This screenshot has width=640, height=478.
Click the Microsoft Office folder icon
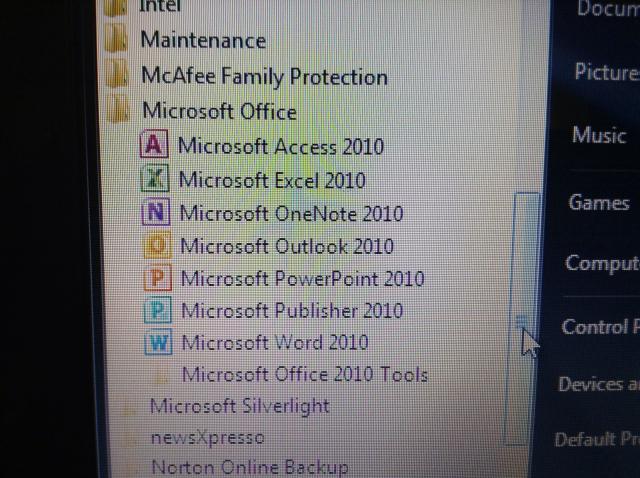pos(118,109)
